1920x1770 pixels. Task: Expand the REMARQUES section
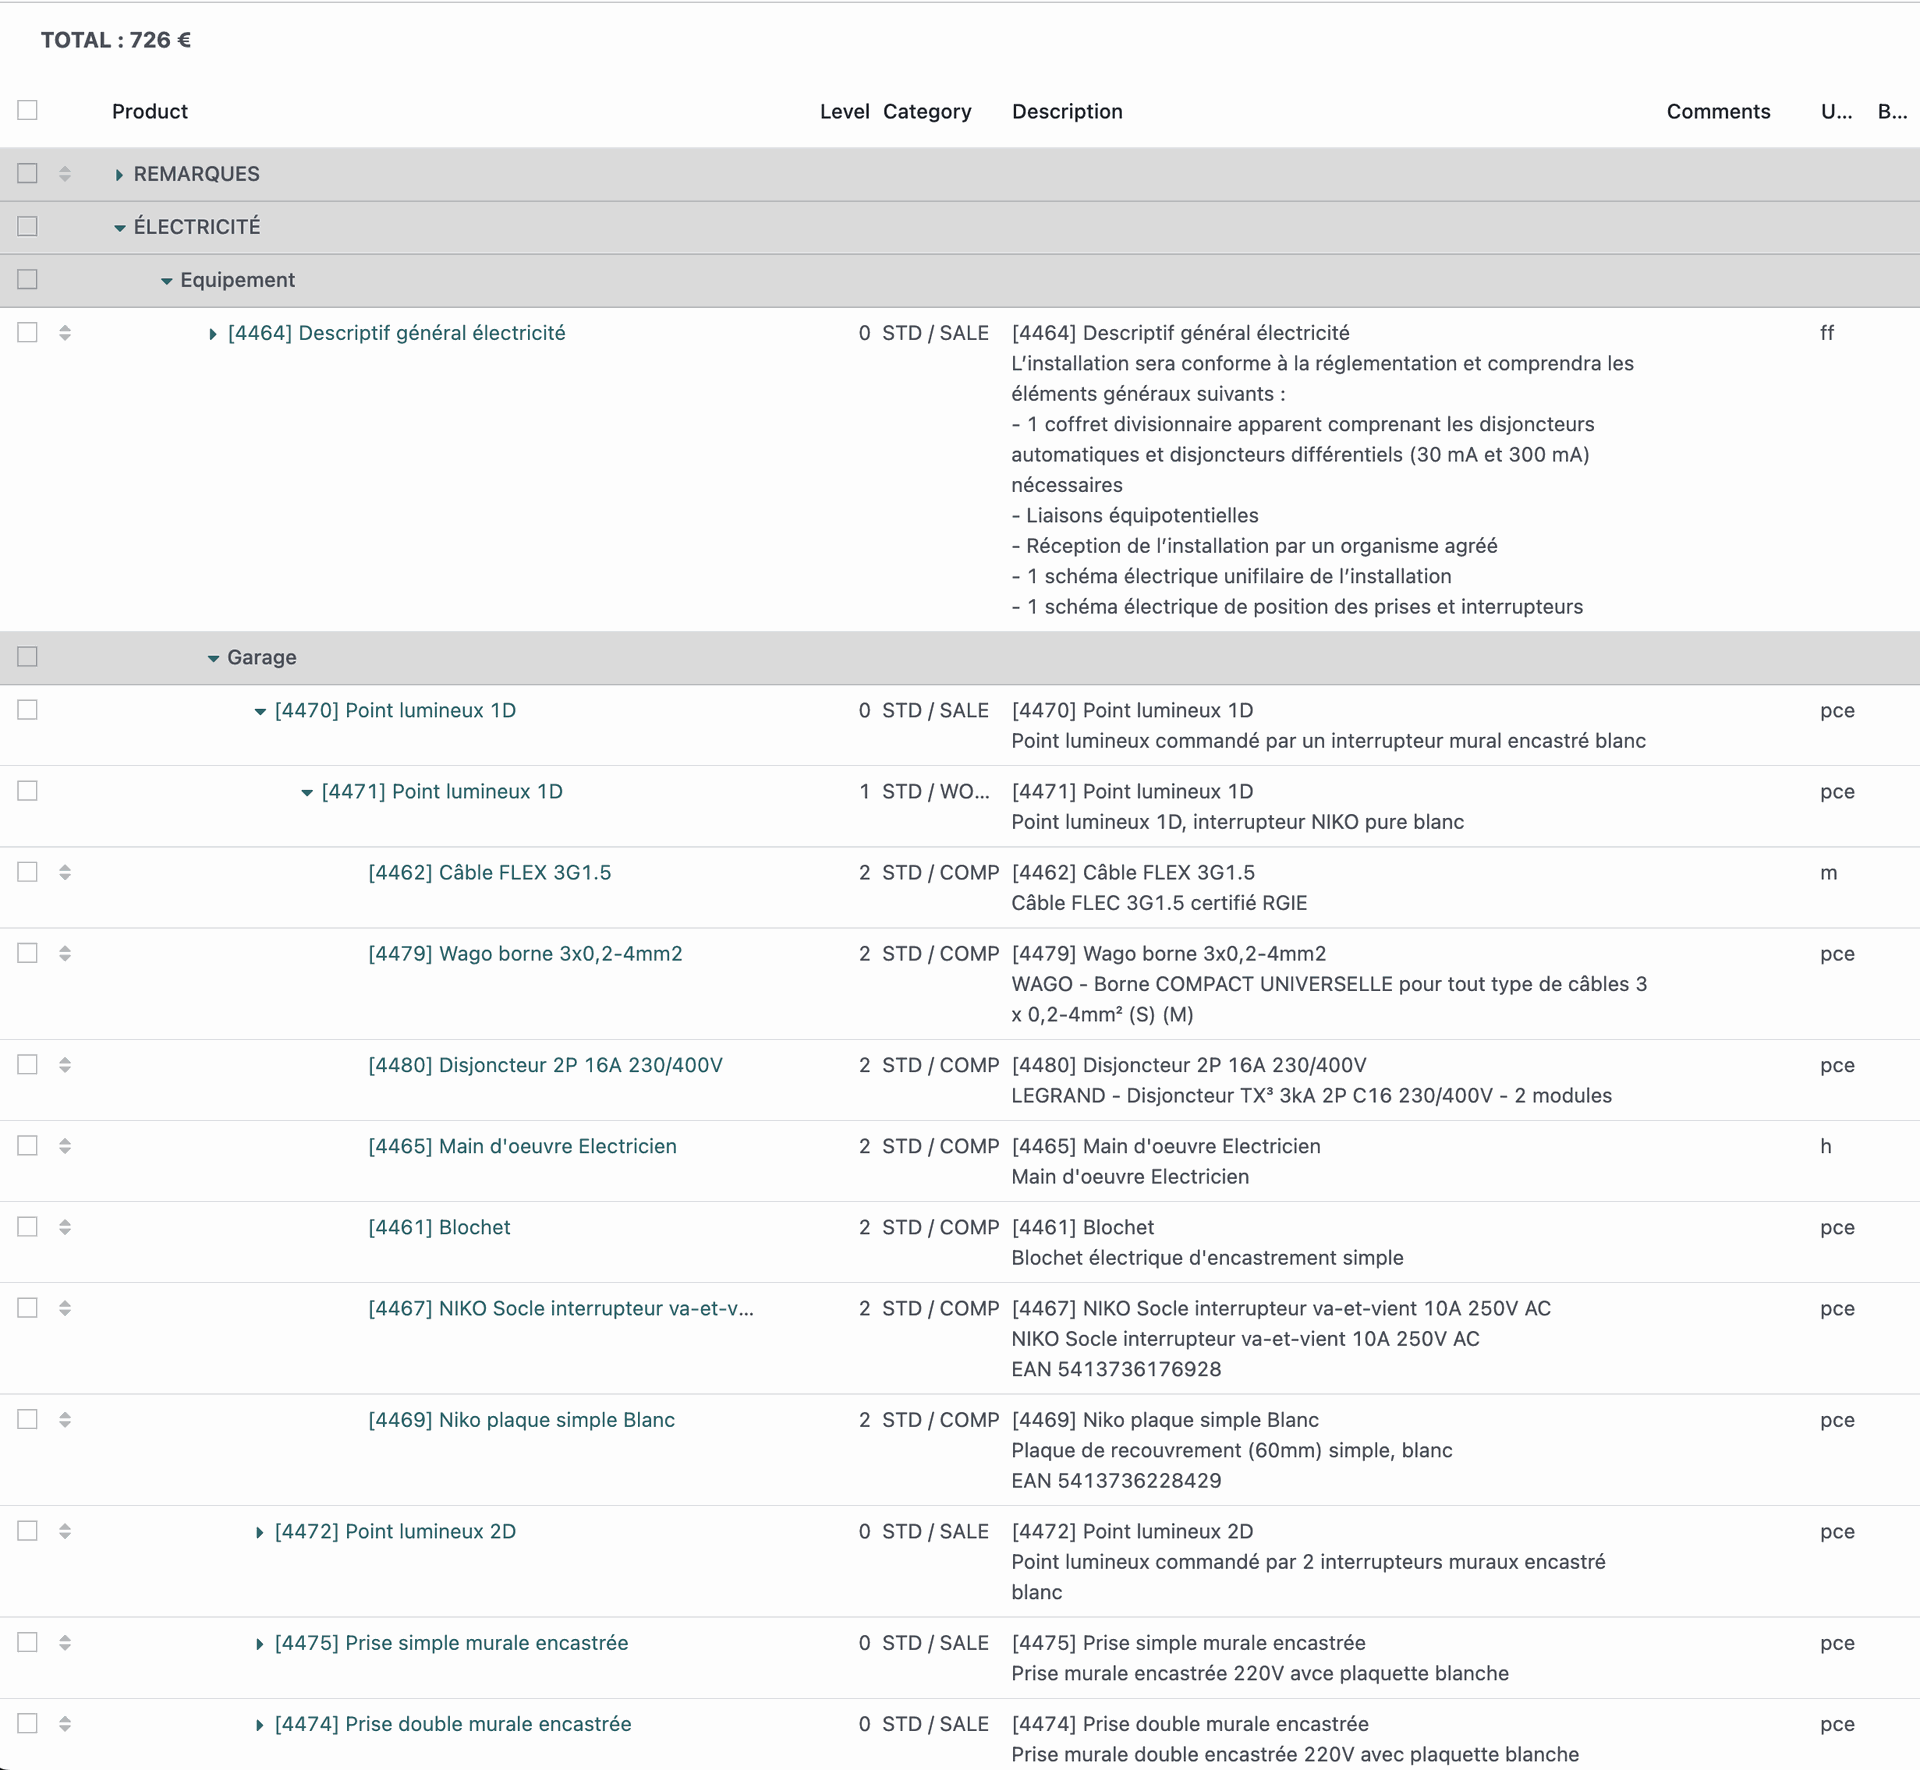pos(119,175)
